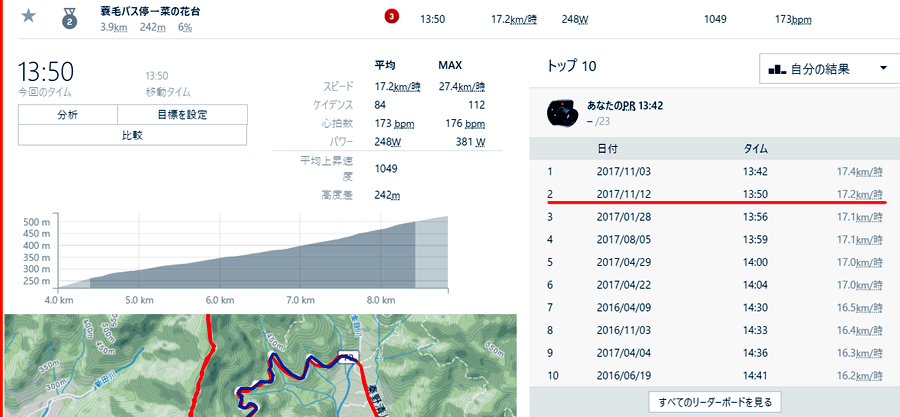Open すべてのリーダーボードを見る
This screenshot has width=900, height=417.
click(x=713, y=402)
